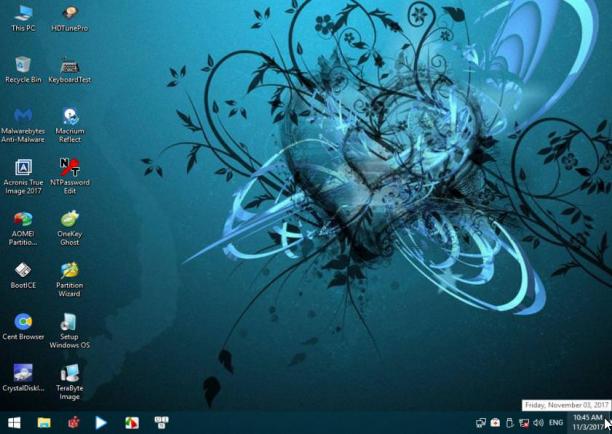The image size is (612, 434).
Task: Launch CrystalDisk shortcut
Action: [23, 378]
